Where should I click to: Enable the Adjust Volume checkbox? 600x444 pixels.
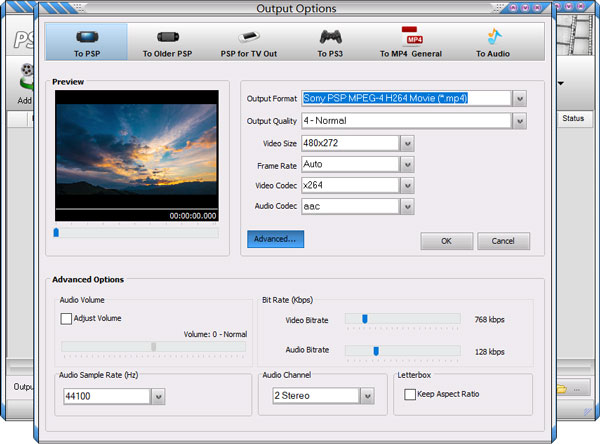(67, 319)
